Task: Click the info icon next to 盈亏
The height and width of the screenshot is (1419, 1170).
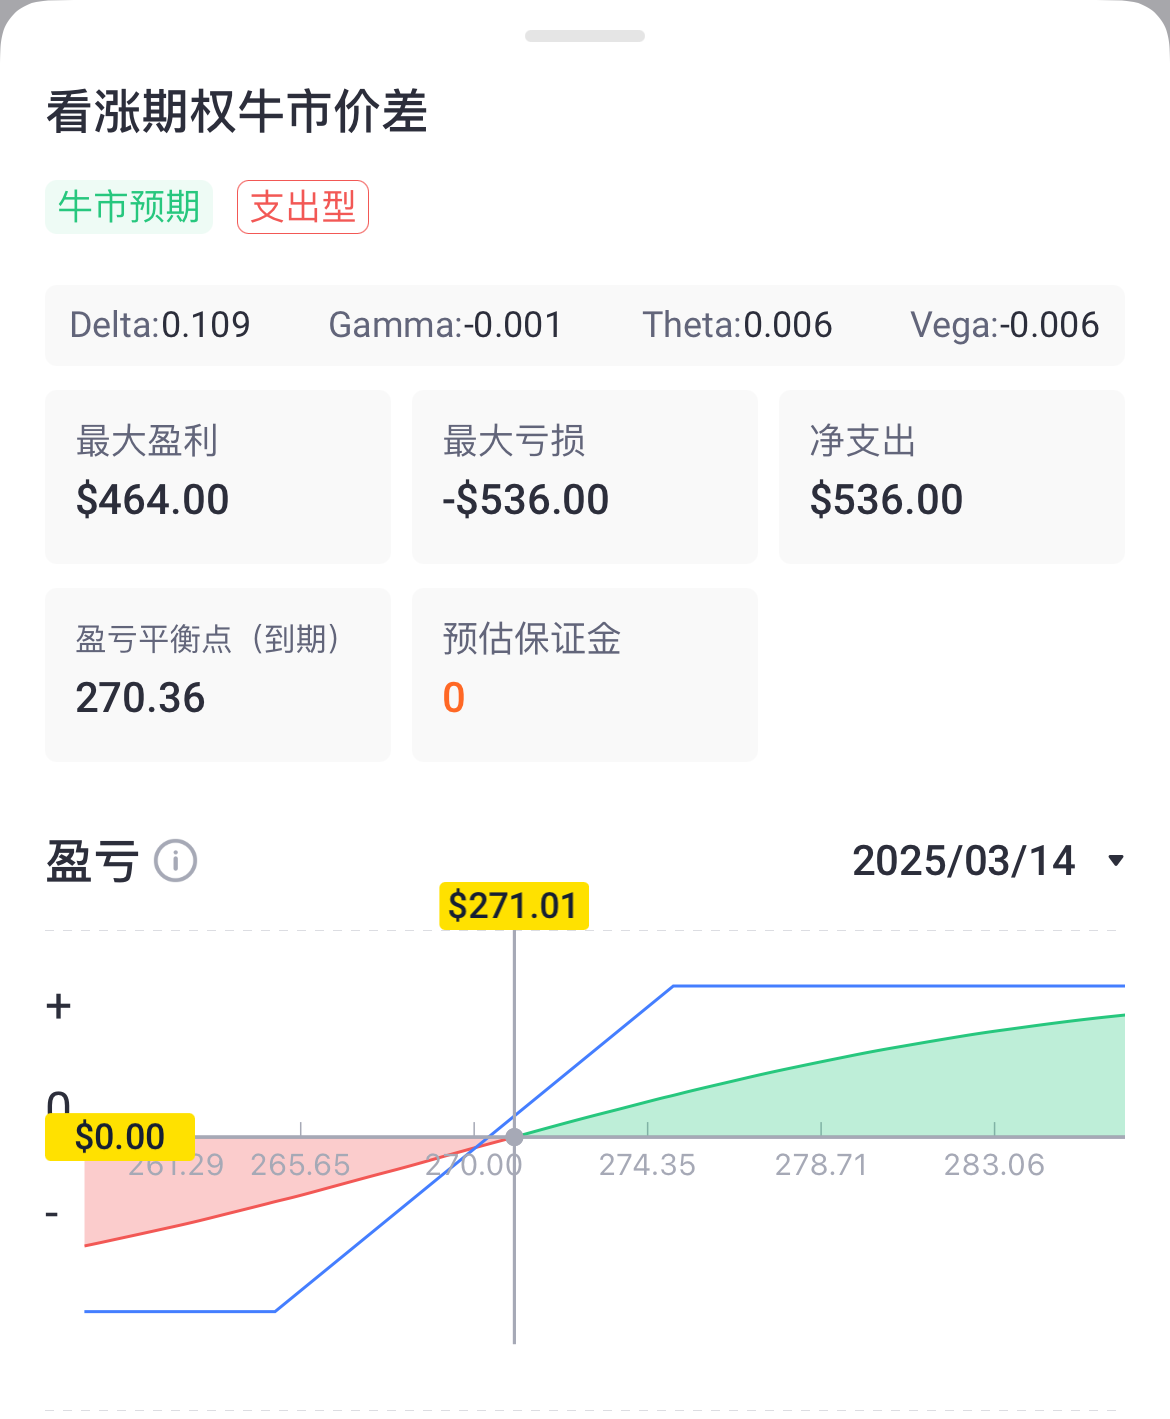Action: click(x=176, y=861)
